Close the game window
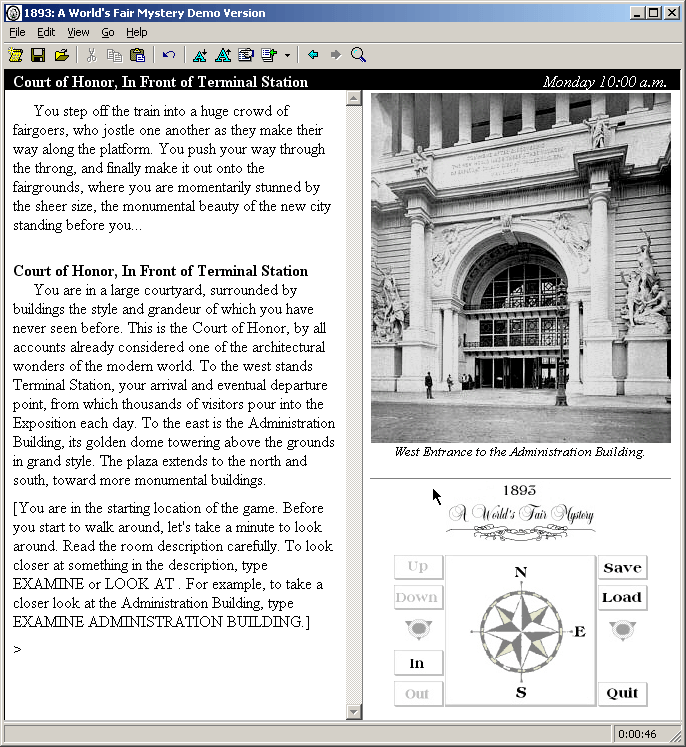Image resolution: width=686 pixels, height=747 pixels. click(672, 13)
